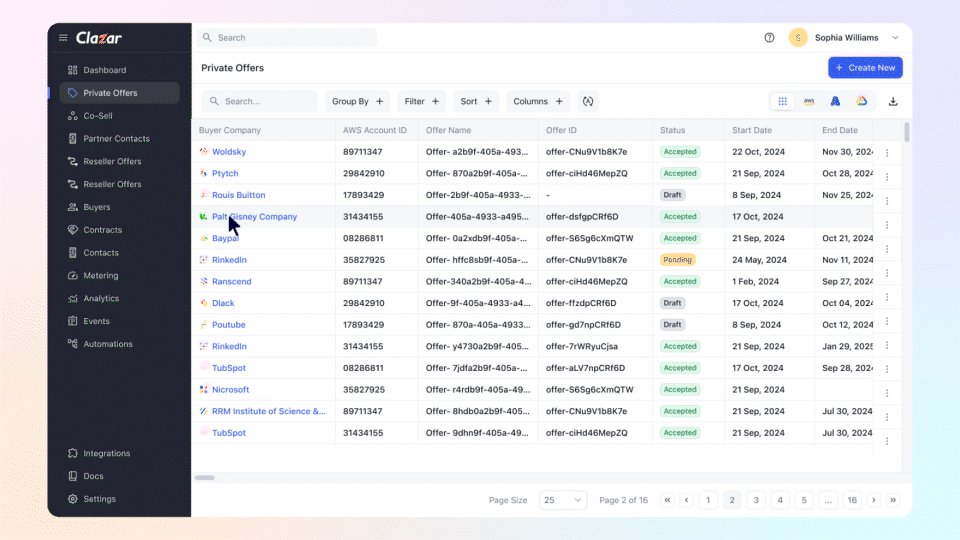
Task: Click the refresh sync icon next to Columns
Action: [588, 102]
